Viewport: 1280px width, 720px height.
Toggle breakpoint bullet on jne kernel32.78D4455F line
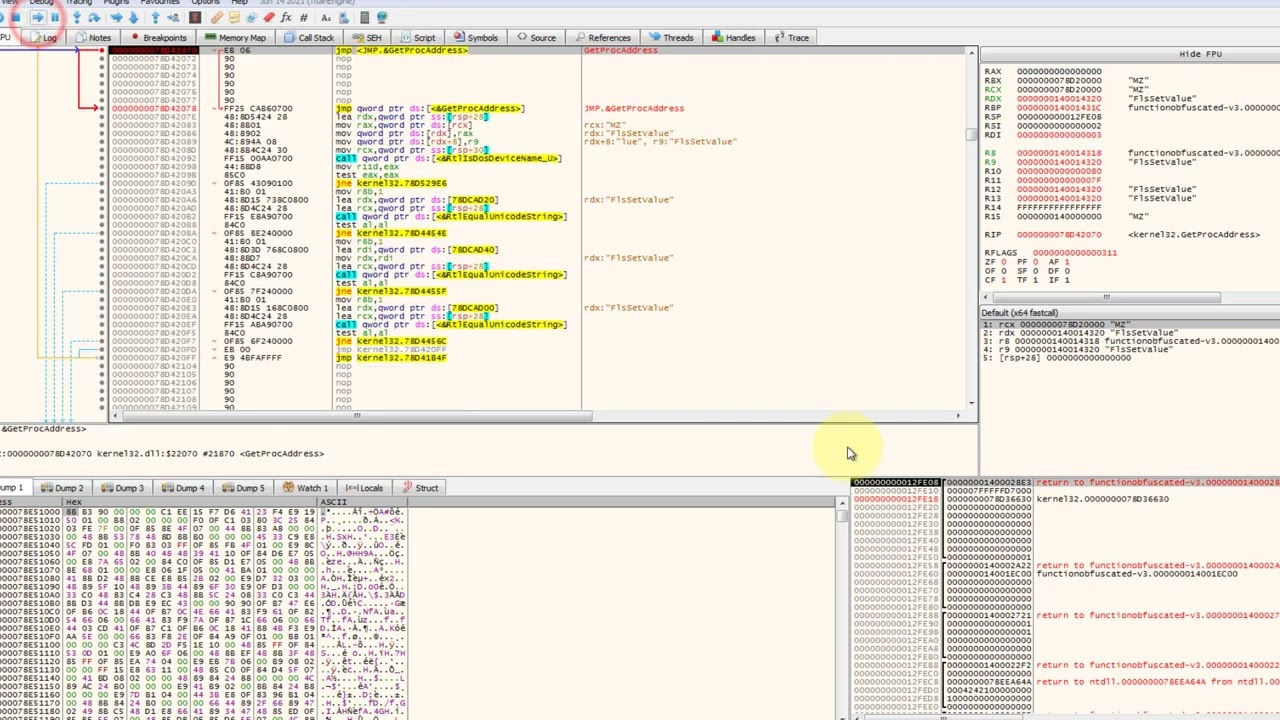pos(101,291)
